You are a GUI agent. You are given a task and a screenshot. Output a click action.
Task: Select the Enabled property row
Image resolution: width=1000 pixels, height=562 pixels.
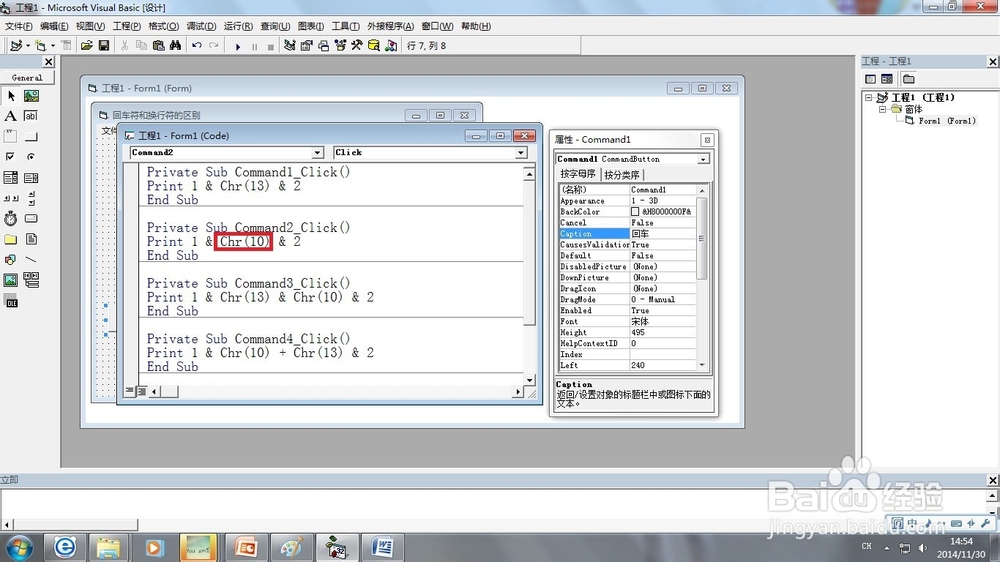pyautogui.click(x=628, y=311)
